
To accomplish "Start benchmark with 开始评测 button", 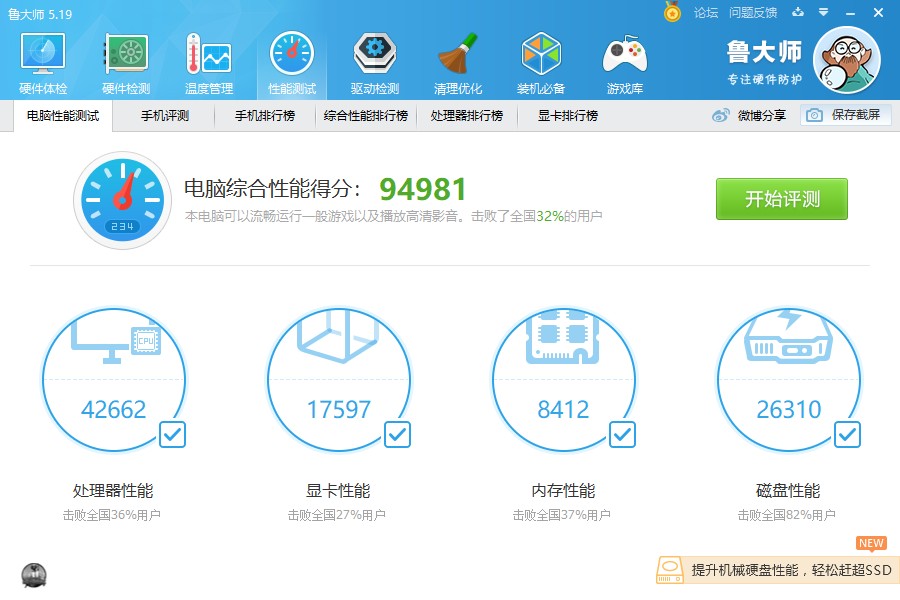I will [781, 198].
